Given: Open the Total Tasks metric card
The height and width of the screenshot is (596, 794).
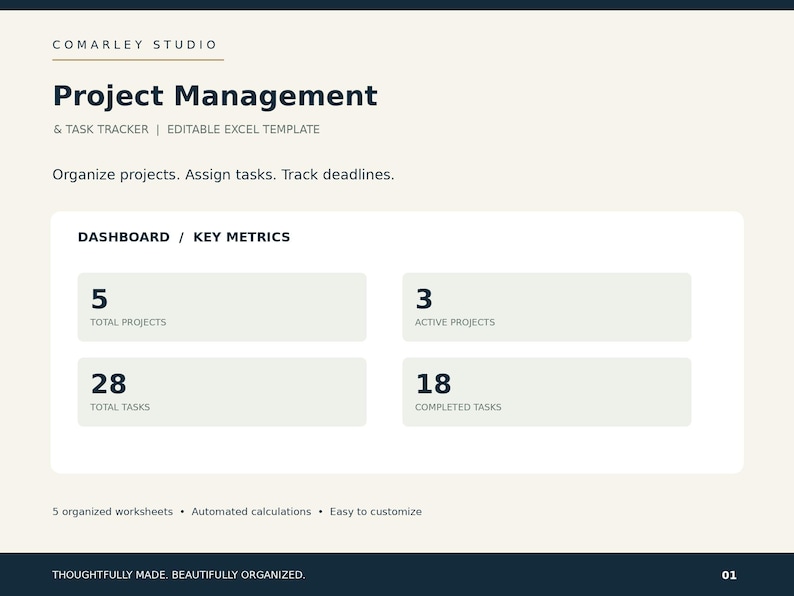Looking at the screenshot, I should [x=222, y=392].
